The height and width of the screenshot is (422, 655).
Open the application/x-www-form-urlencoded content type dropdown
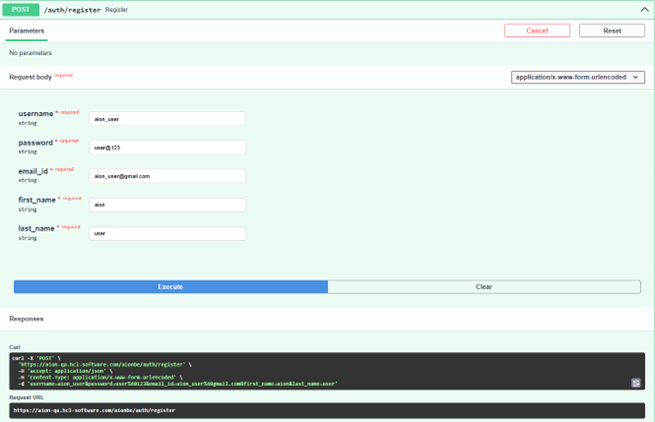point(578,77)
